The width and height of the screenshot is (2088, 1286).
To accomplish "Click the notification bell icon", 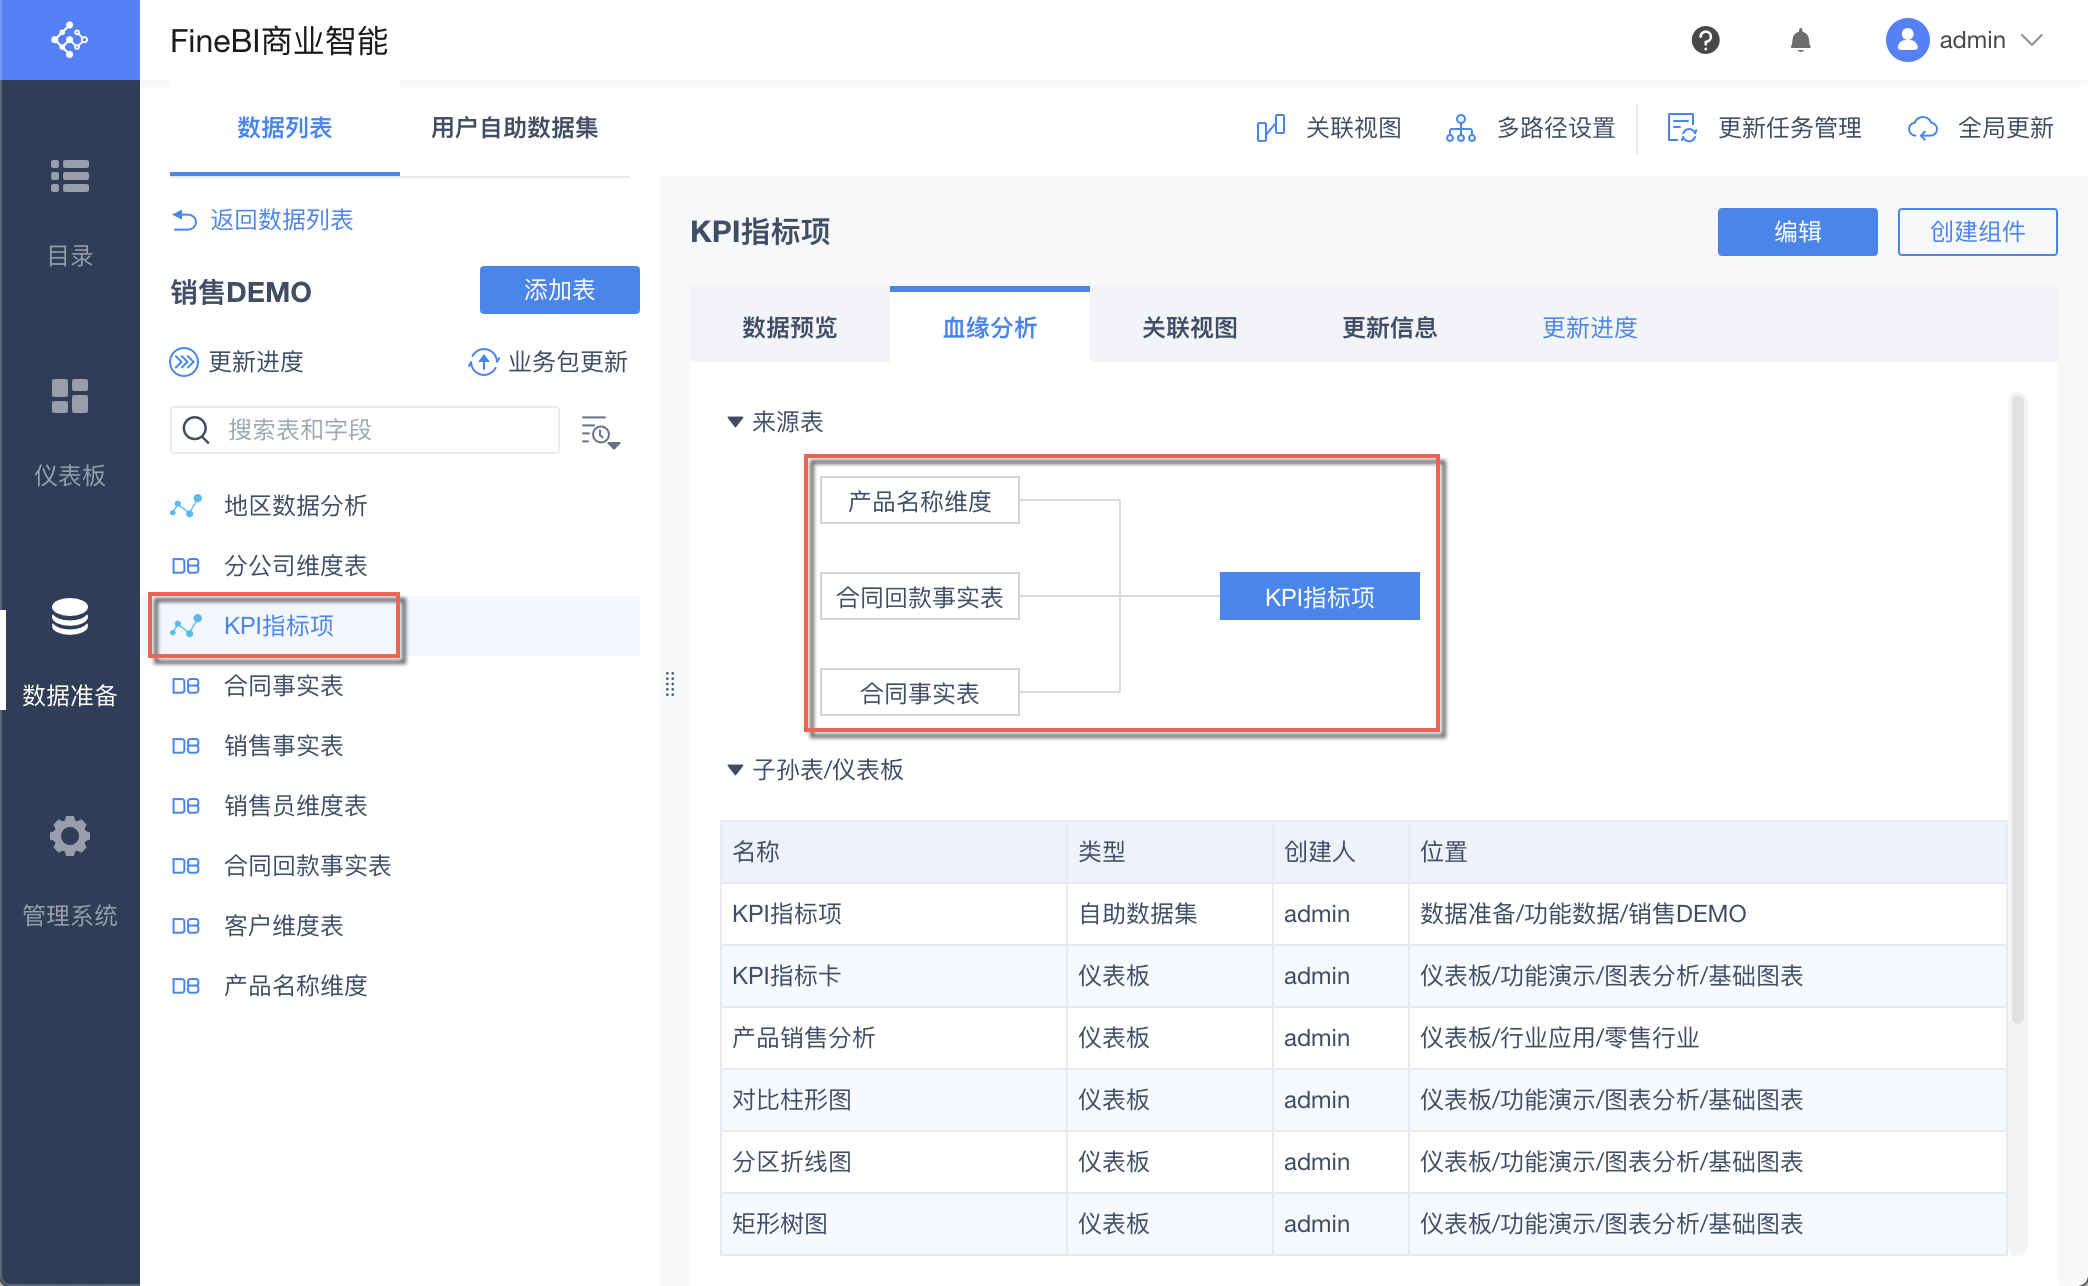I will coord(1800,40).
